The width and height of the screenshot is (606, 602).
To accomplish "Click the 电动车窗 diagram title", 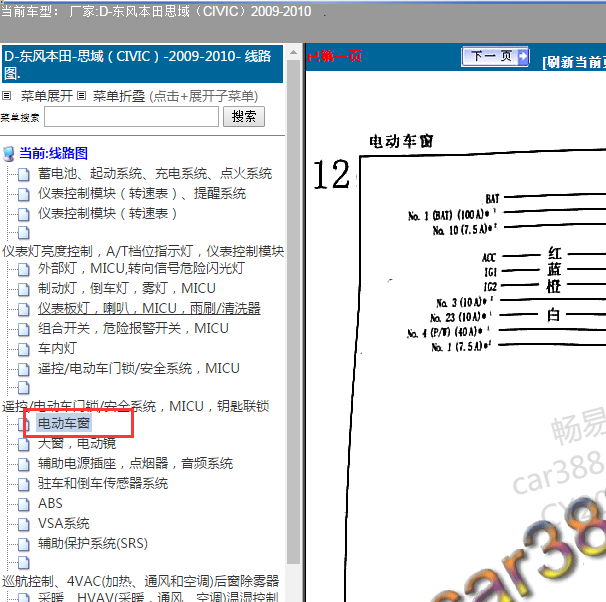I will [x=401, y=141].
